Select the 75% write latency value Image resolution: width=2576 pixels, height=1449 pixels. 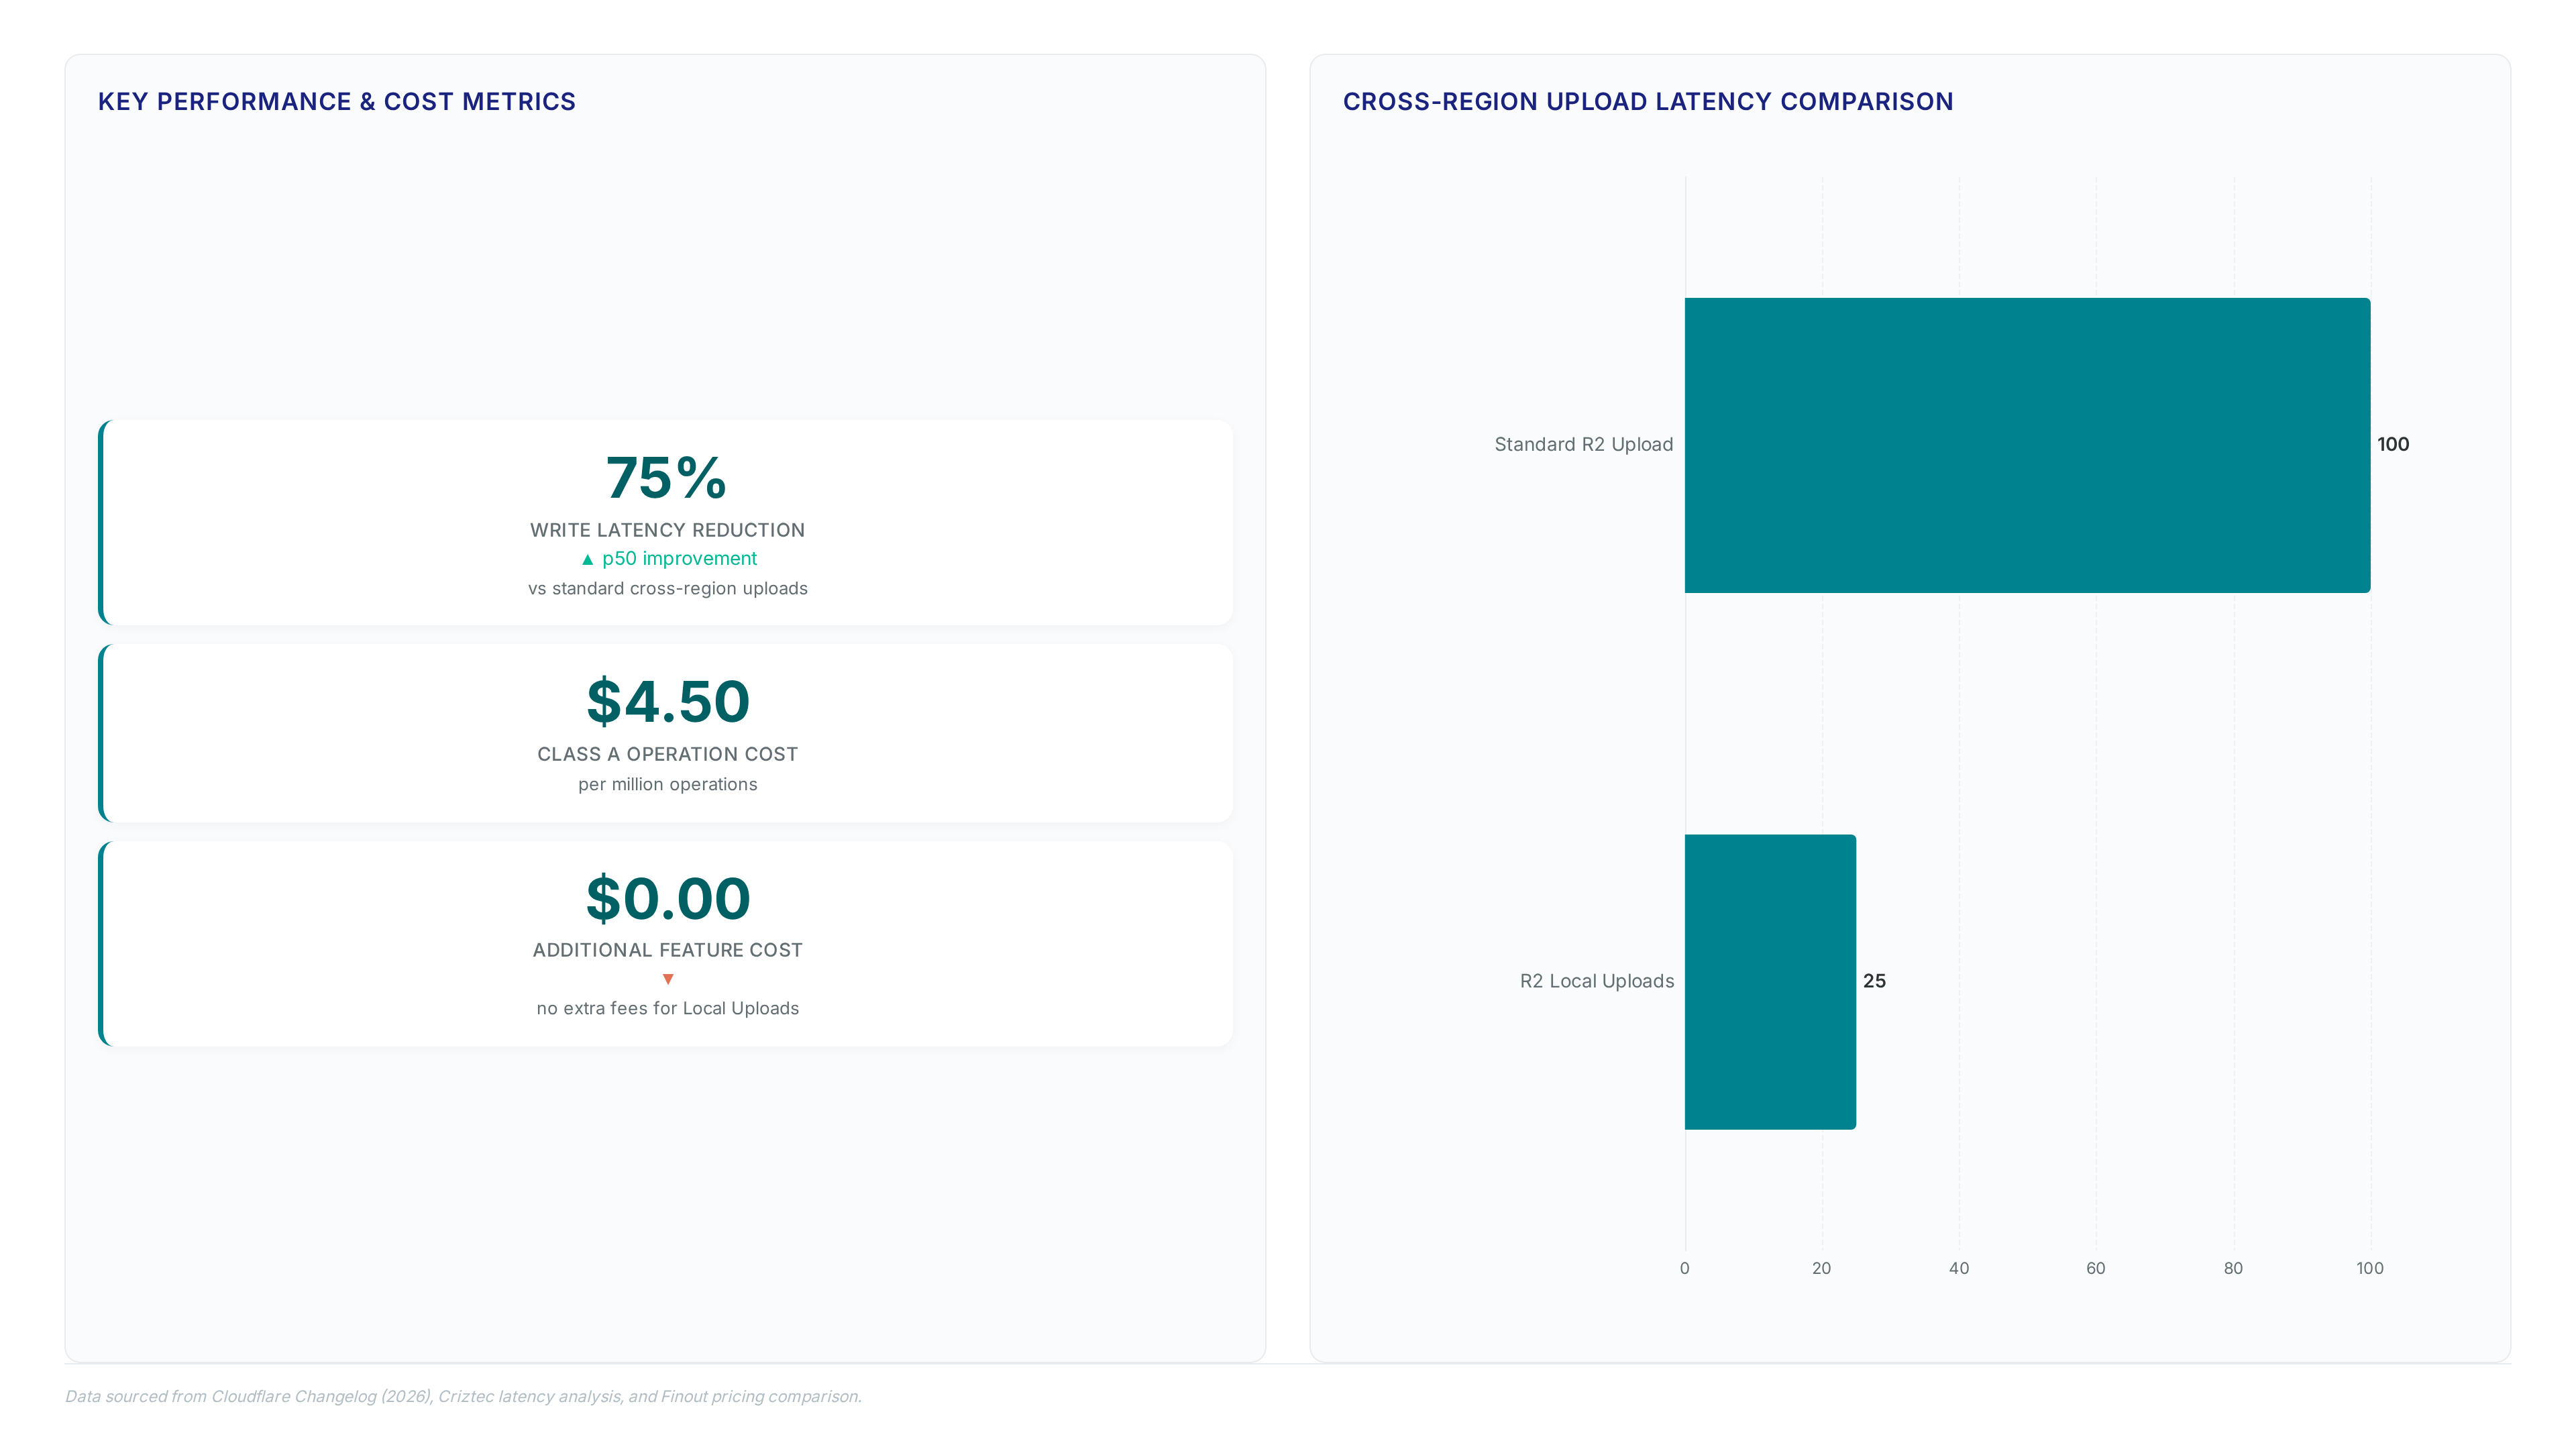[667, 477]
